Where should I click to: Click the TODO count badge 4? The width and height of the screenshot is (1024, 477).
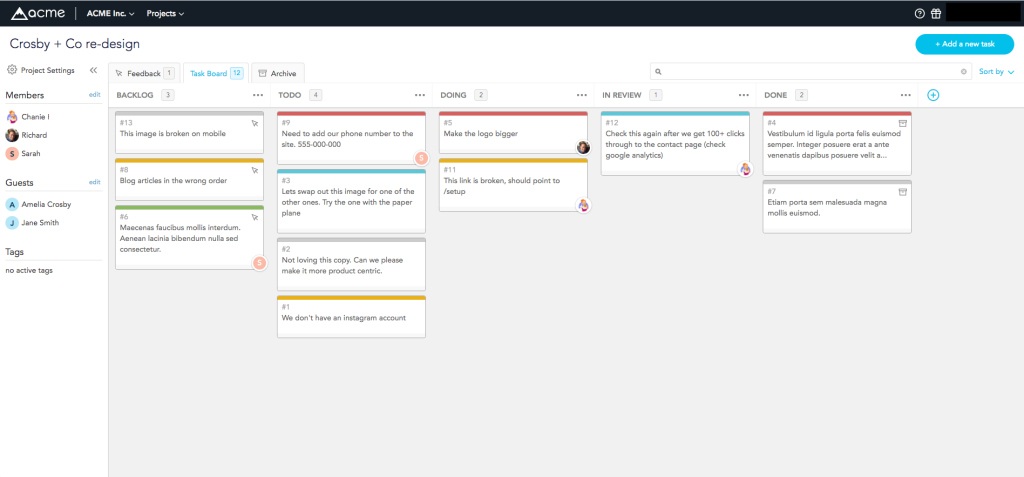coord(315,95)
